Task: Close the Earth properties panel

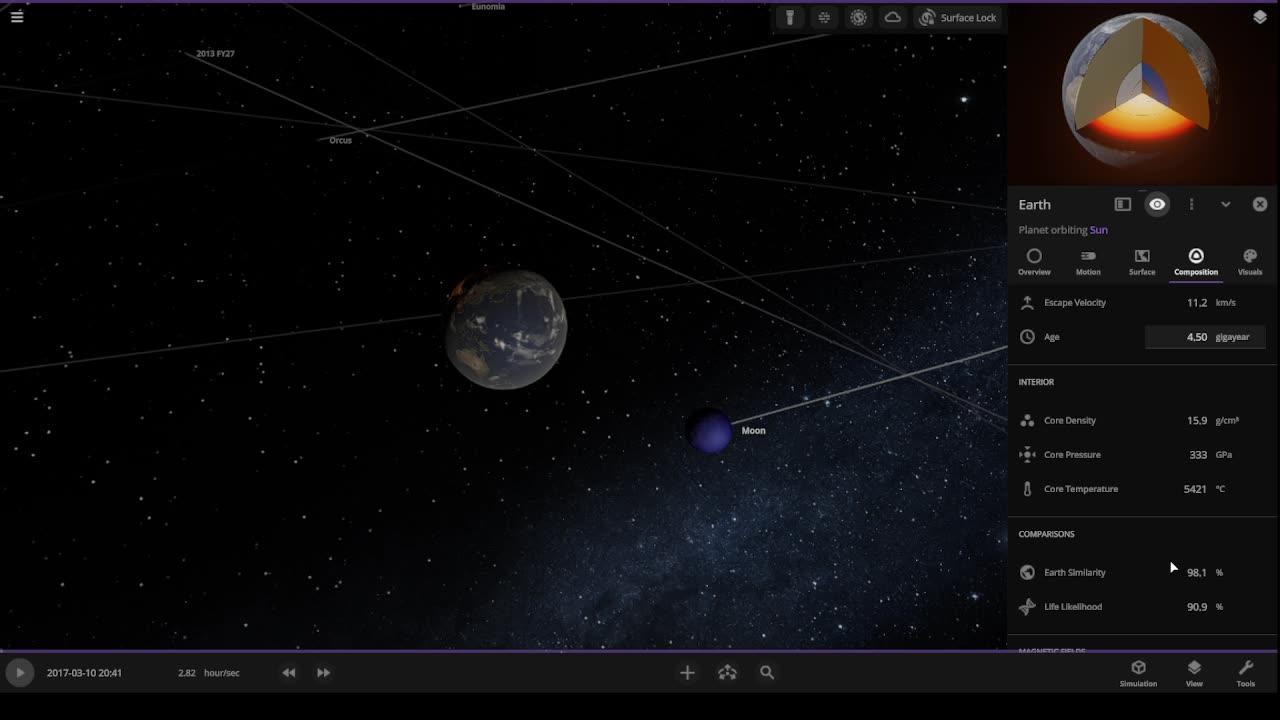Action: [x=1260, y=204]
